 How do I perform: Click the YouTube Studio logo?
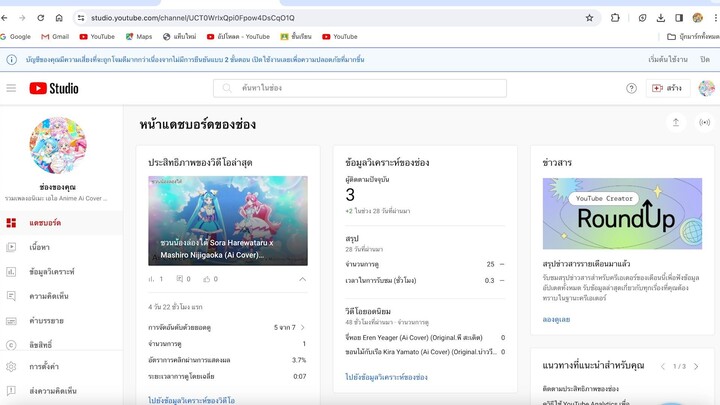point(54,88)
